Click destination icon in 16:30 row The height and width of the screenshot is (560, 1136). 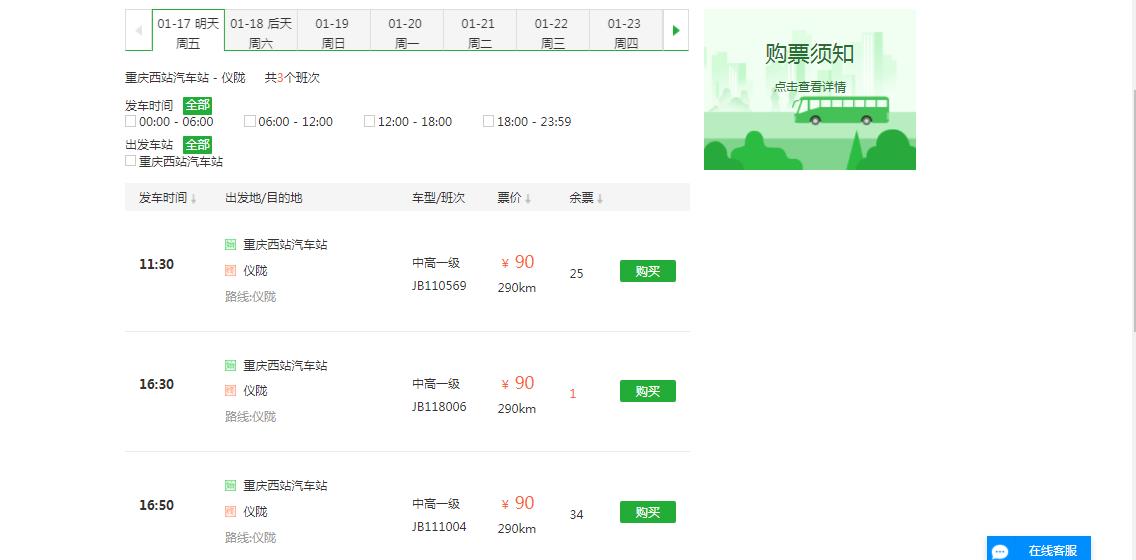click(x=231, y=391)
